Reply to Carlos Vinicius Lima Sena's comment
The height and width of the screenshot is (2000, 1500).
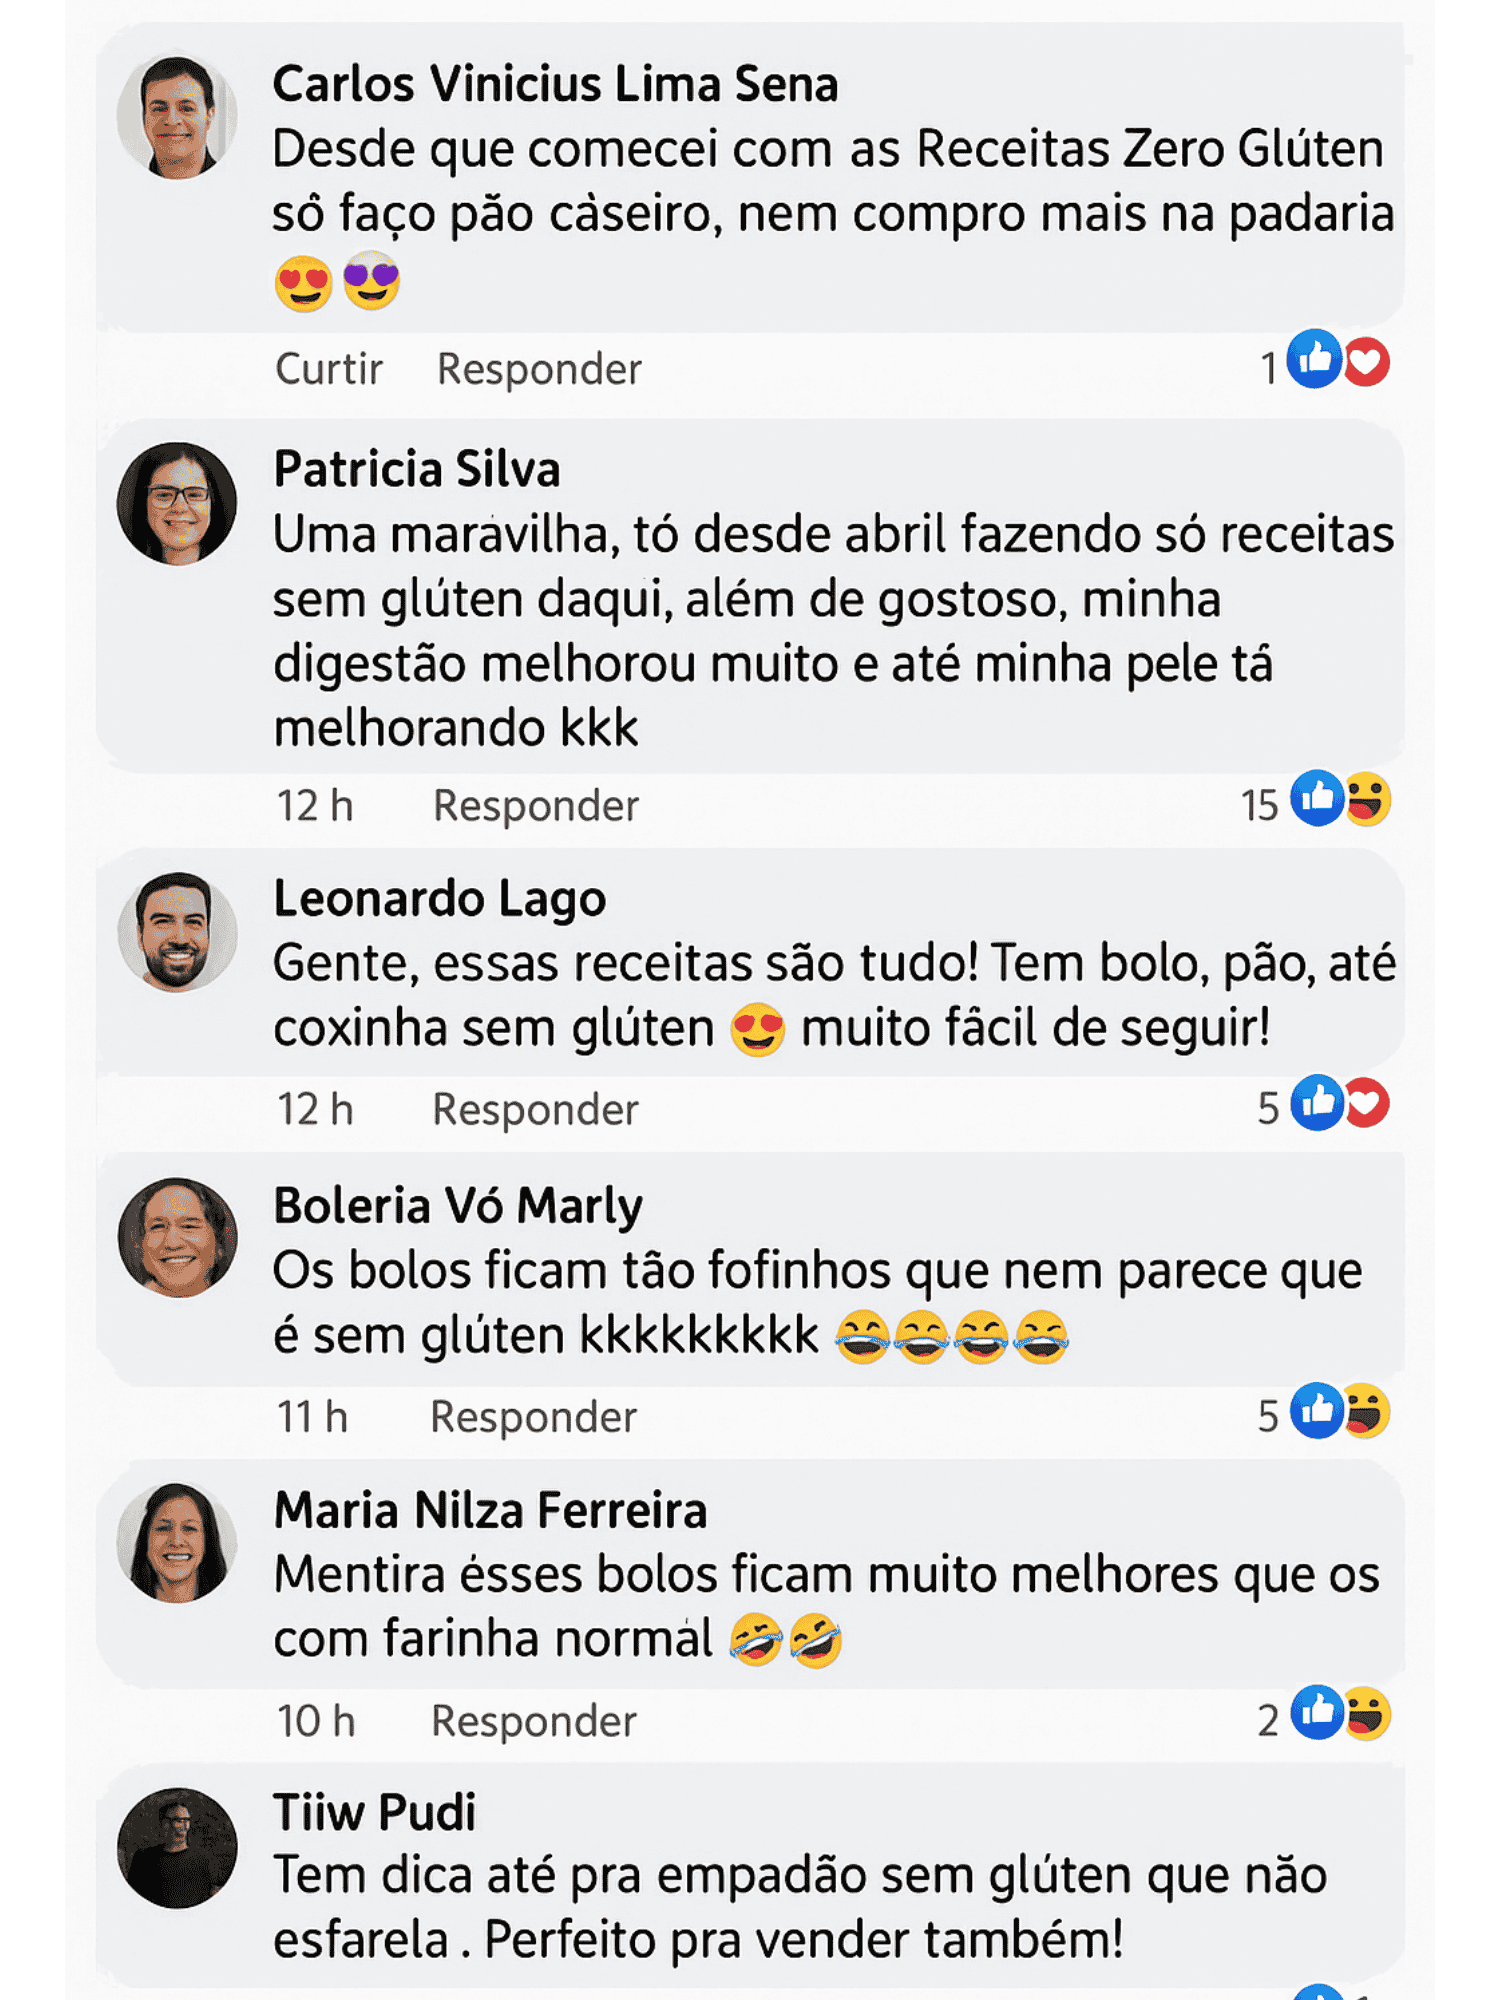point(539,369)
